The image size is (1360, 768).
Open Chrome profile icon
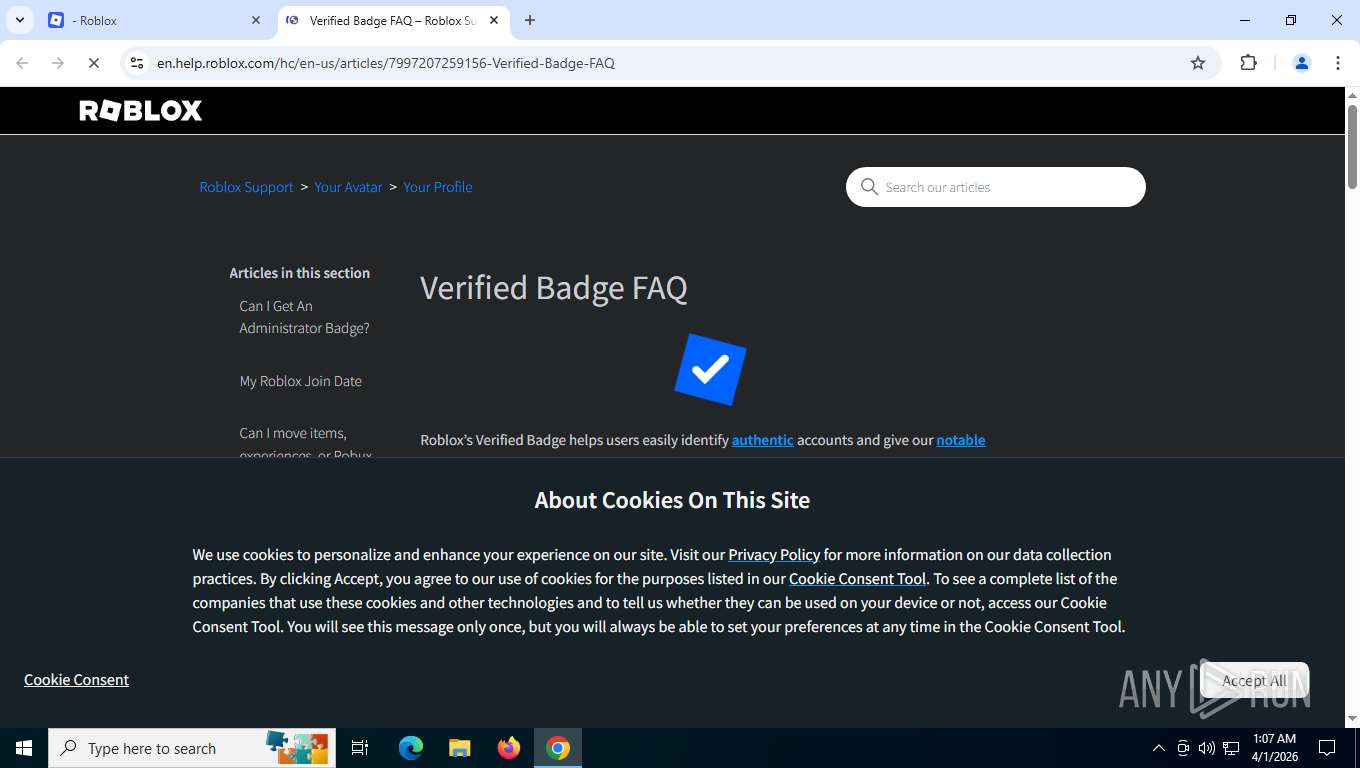click(x=1302, y=63)
